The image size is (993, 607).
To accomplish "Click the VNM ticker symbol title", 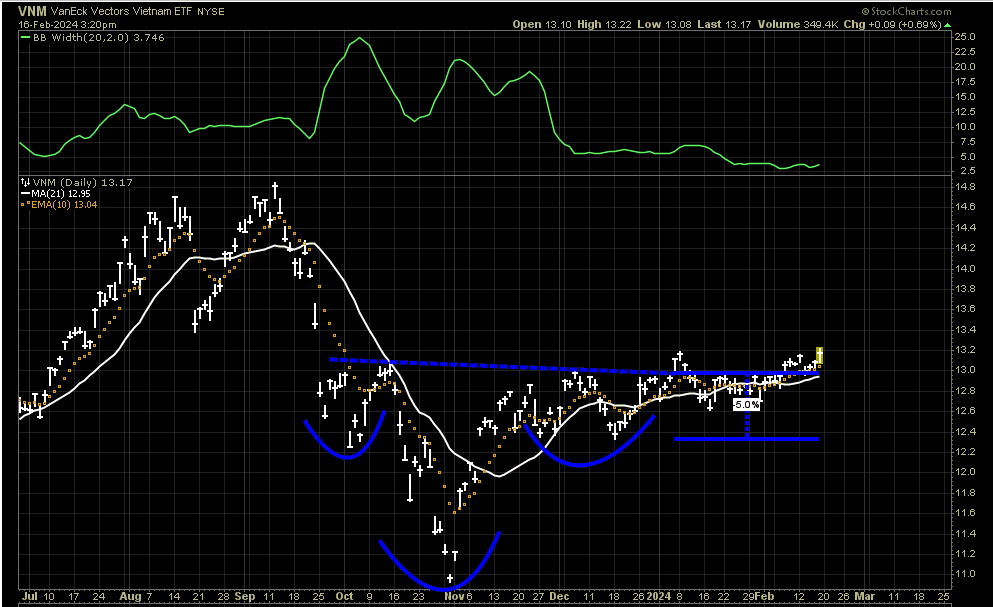I will pos(32,11).
